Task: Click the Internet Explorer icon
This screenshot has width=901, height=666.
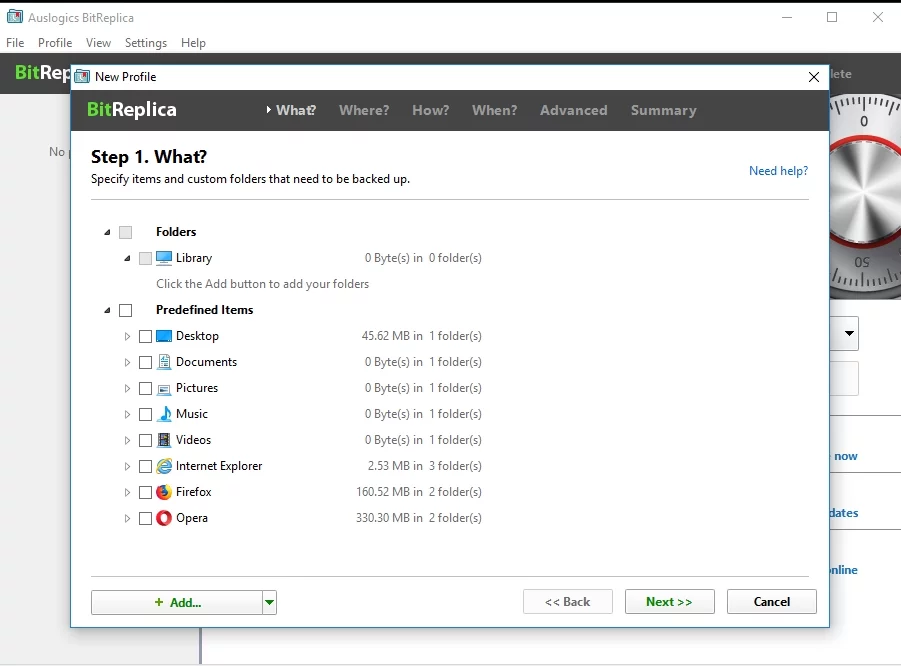Action: 164,466
